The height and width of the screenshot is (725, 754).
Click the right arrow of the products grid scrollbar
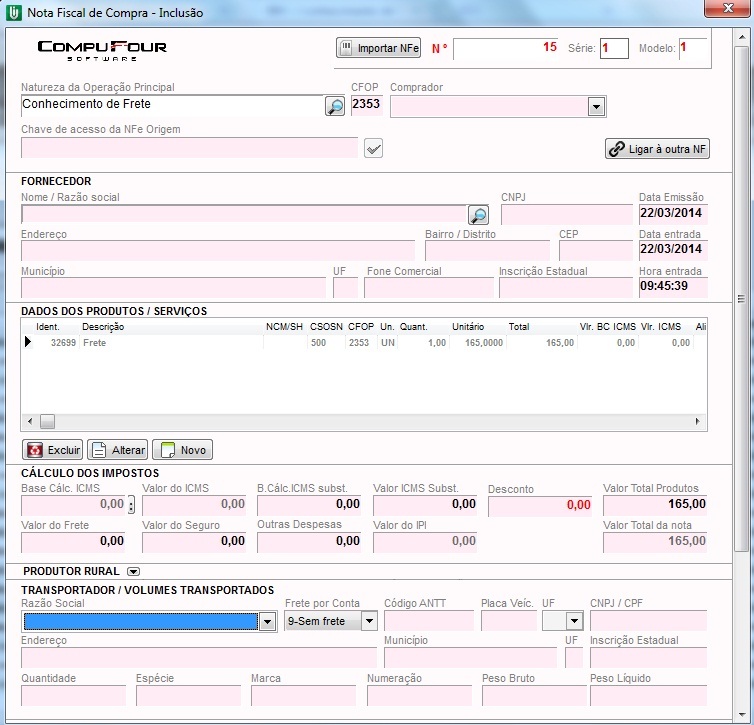coord(699,422)
